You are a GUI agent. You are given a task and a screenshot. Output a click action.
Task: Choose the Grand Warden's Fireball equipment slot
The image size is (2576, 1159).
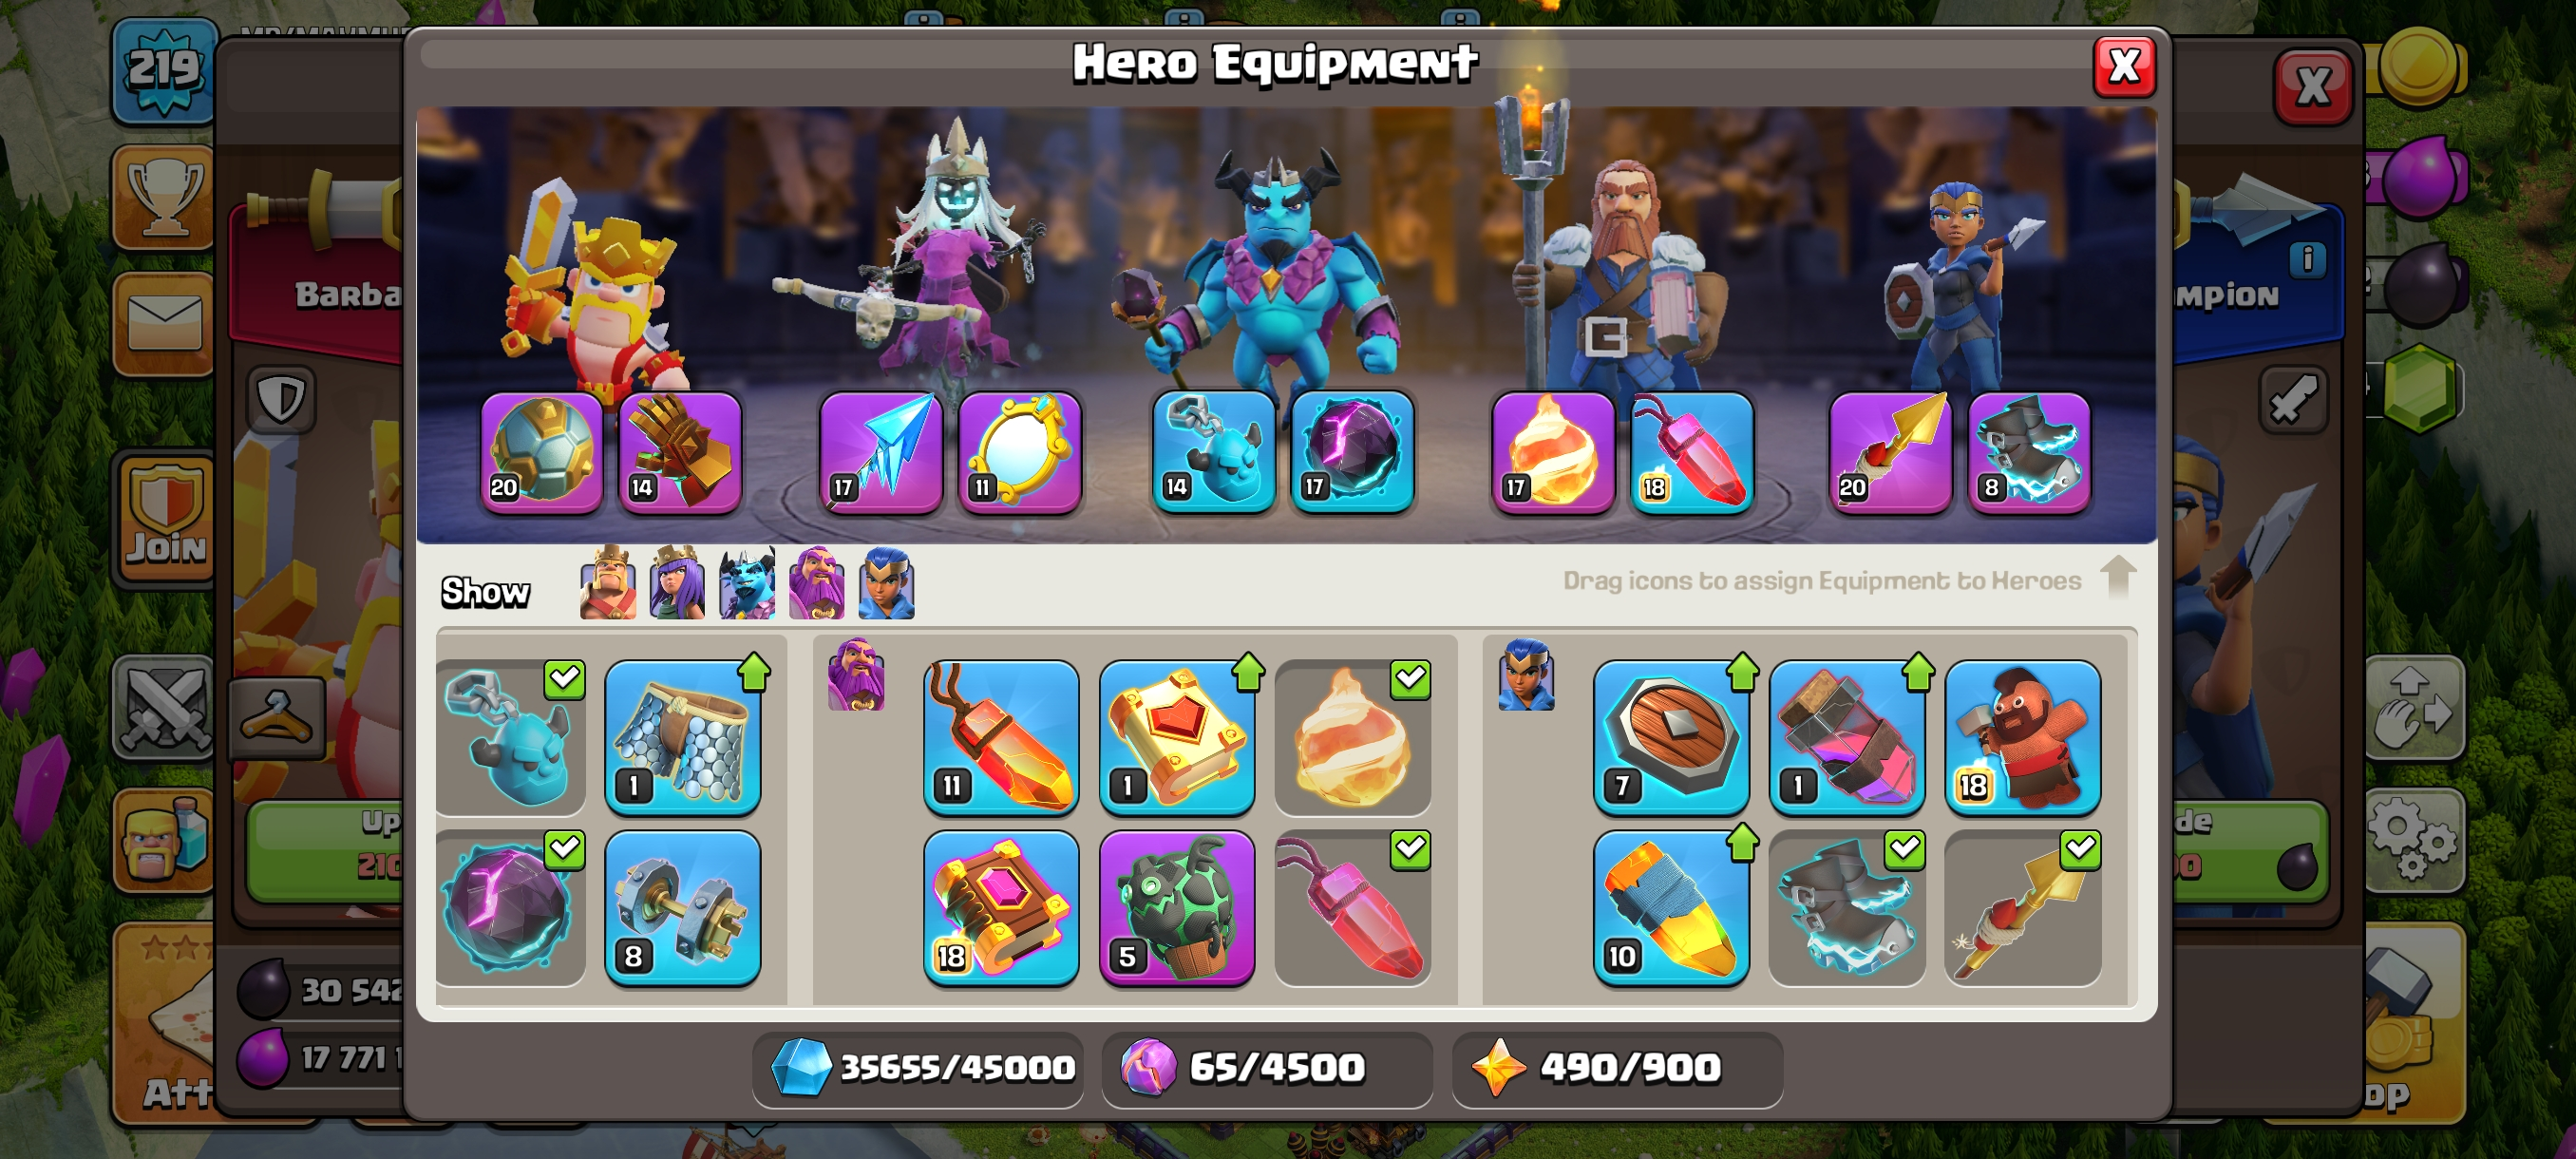tap(1552, 453)
